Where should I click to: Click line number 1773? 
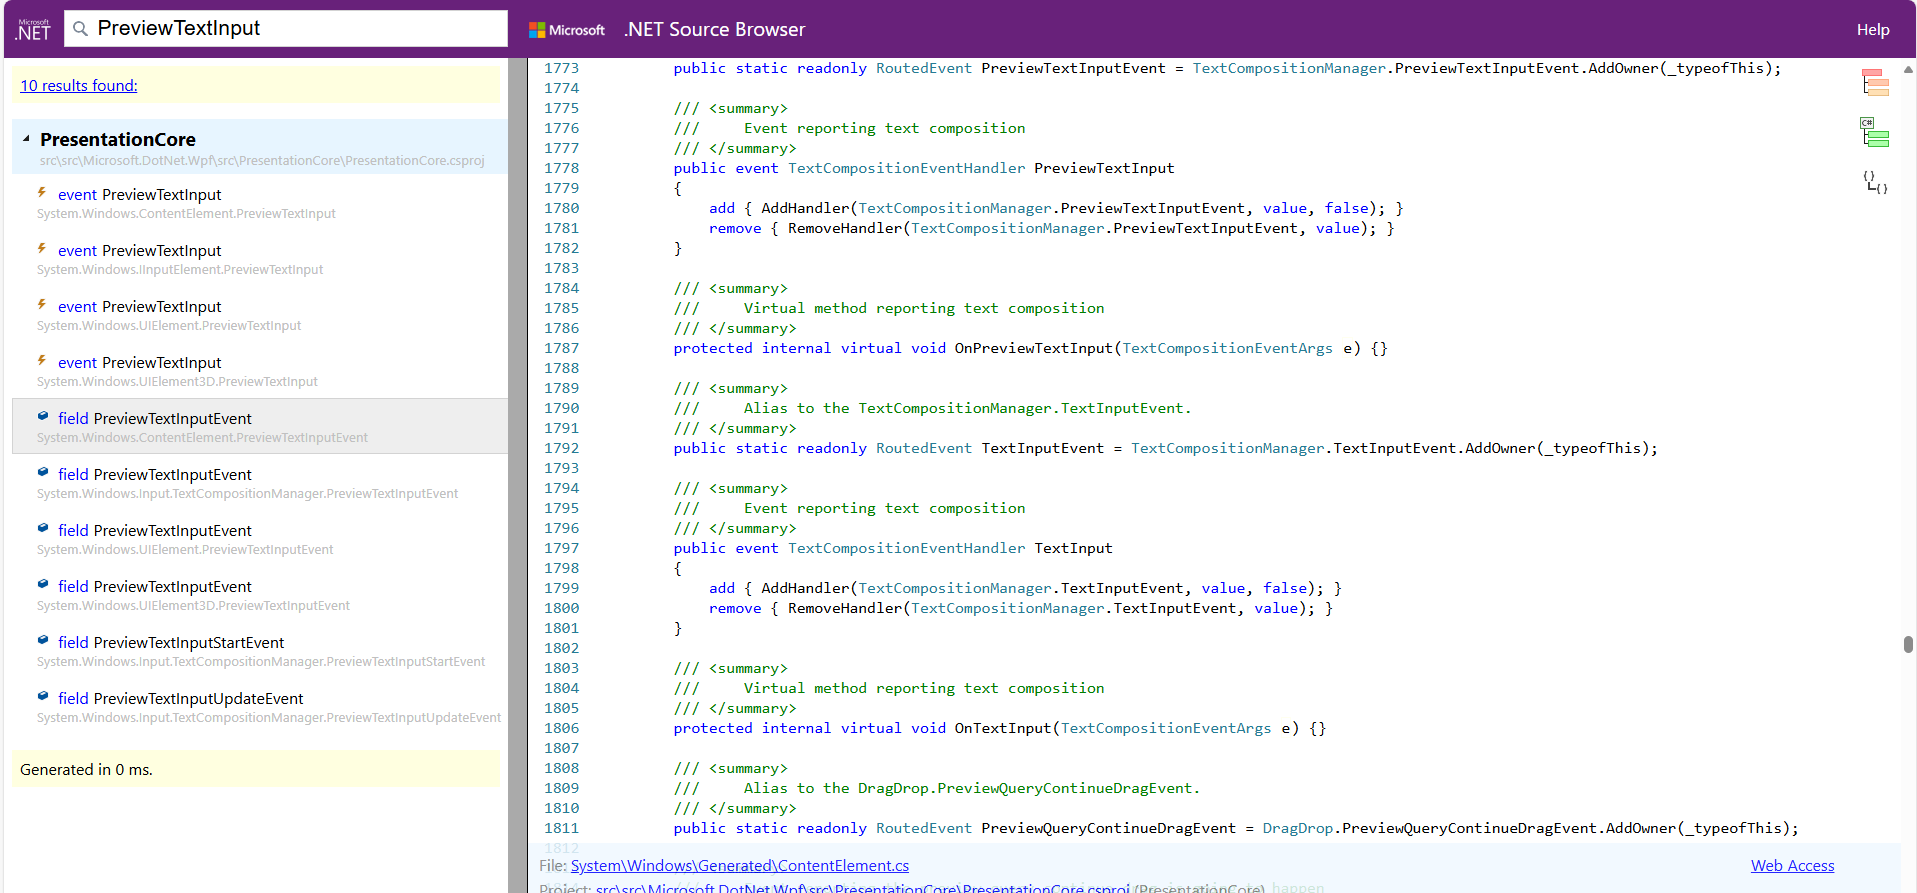pyautogui.click(x=561, y=68)
